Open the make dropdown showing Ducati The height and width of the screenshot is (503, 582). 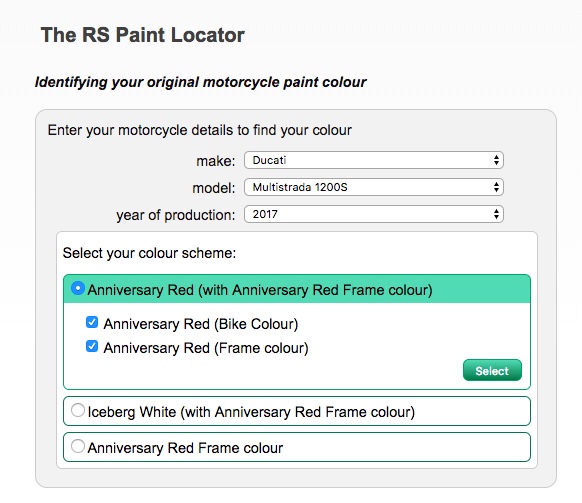pyautogui.click(x=373, y=160)
